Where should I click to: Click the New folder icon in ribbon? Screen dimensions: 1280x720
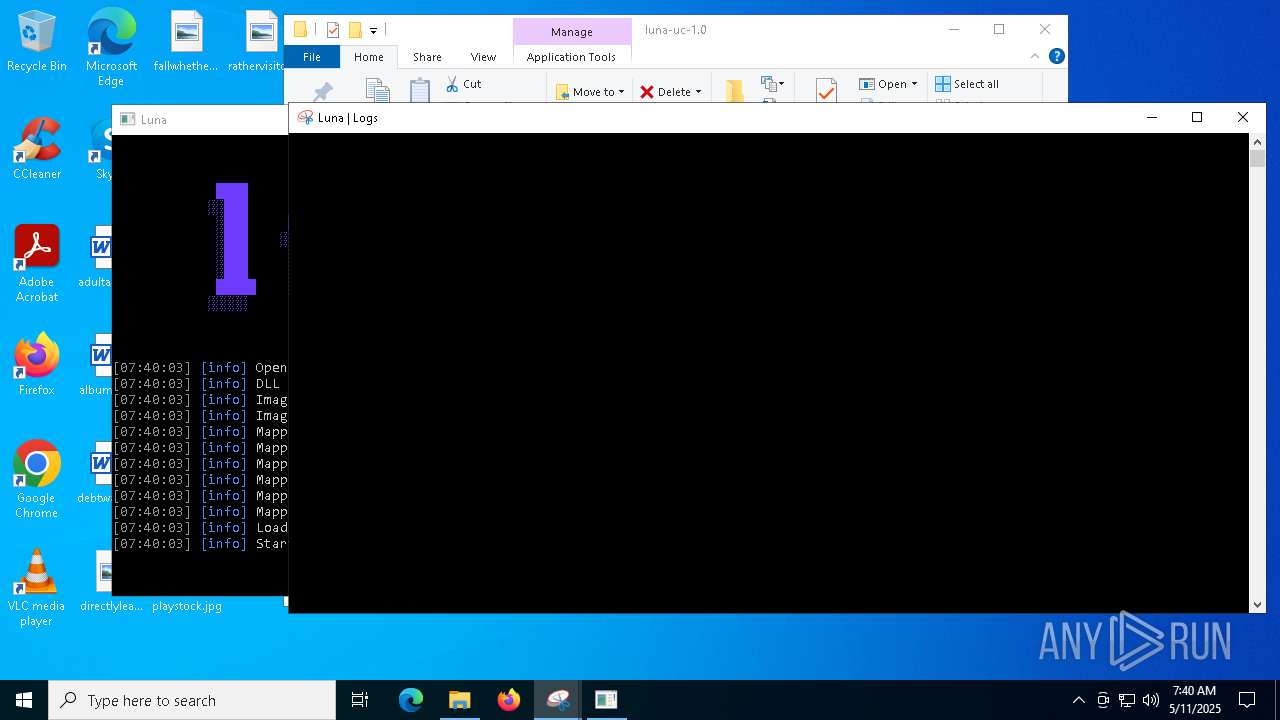tap(735, 91)
